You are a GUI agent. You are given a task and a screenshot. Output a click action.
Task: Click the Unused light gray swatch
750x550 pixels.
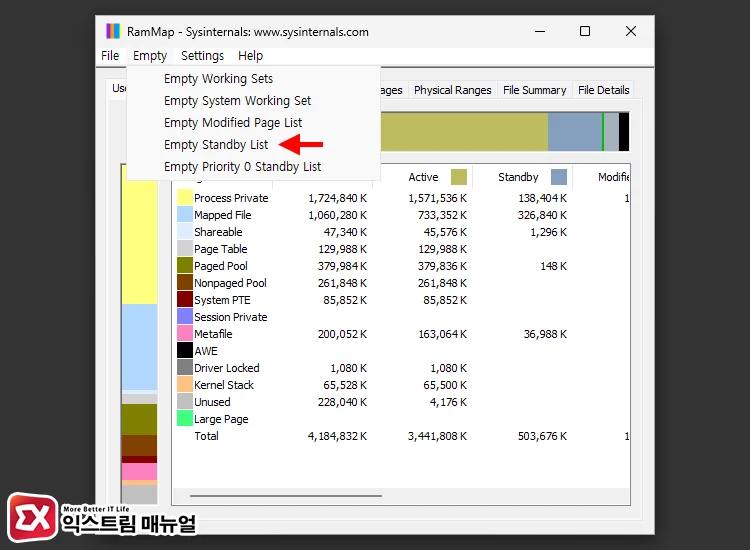(x=185, y=401)
